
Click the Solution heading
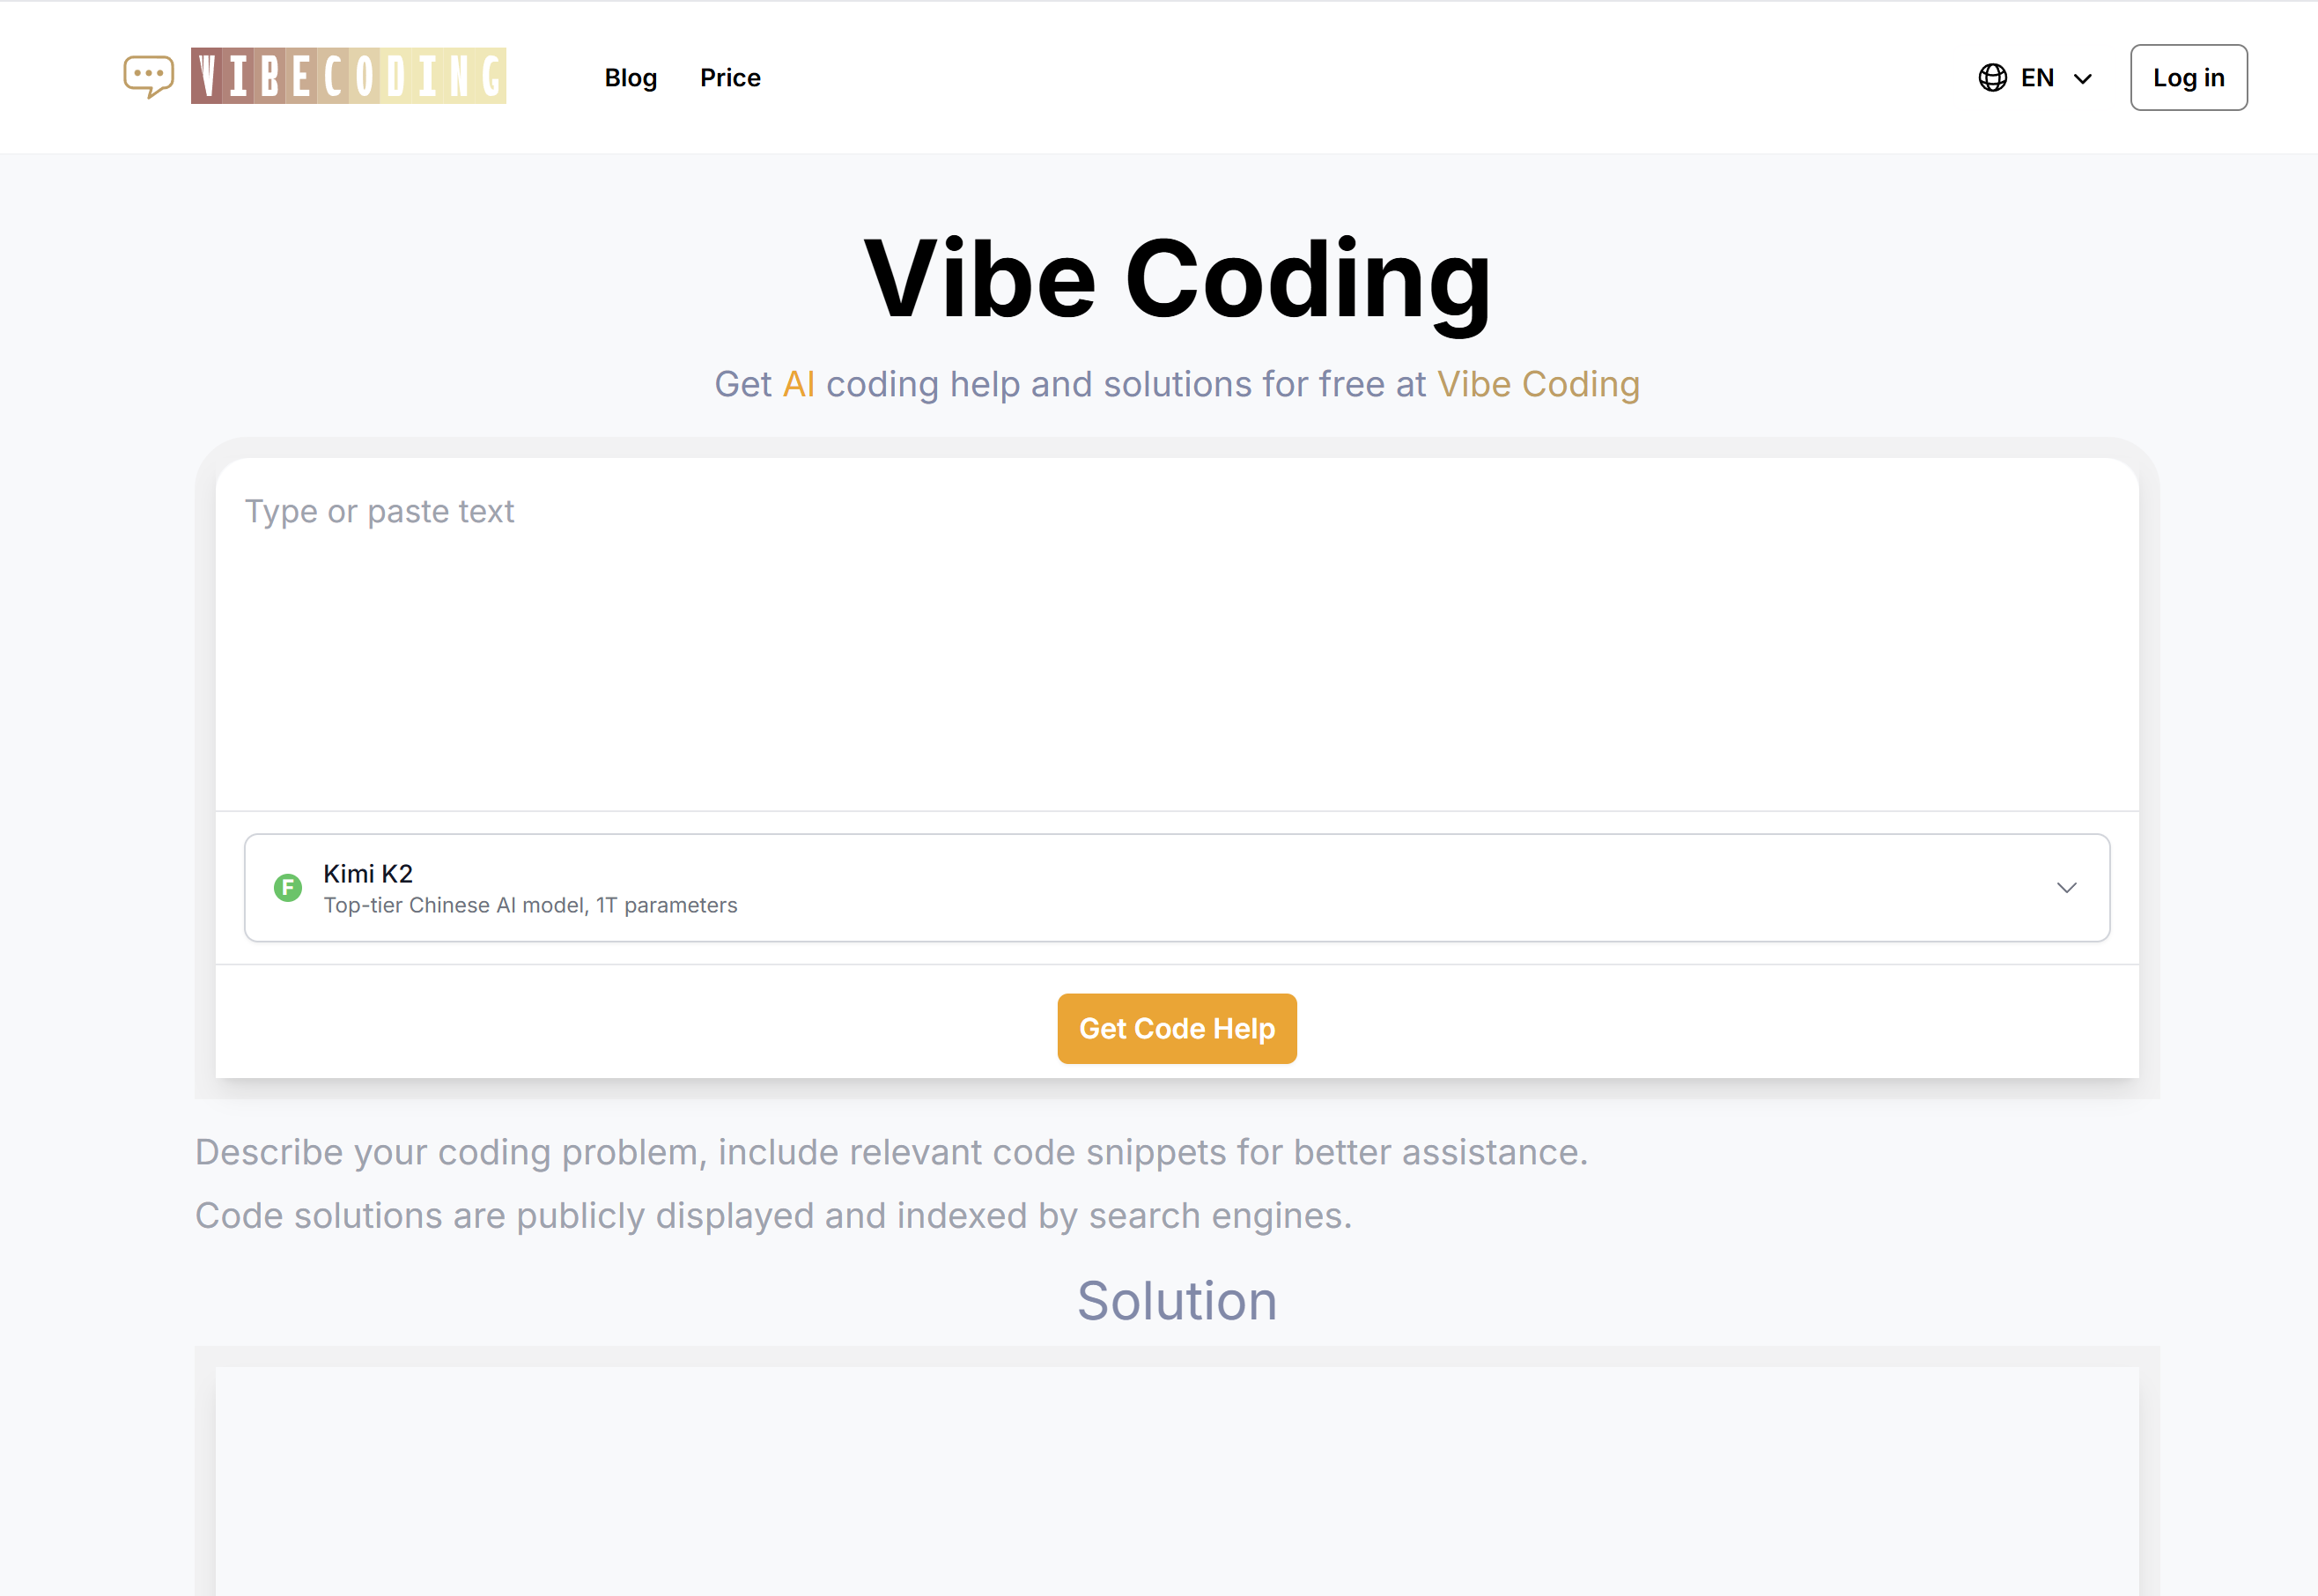[x=1177, y=1300]
